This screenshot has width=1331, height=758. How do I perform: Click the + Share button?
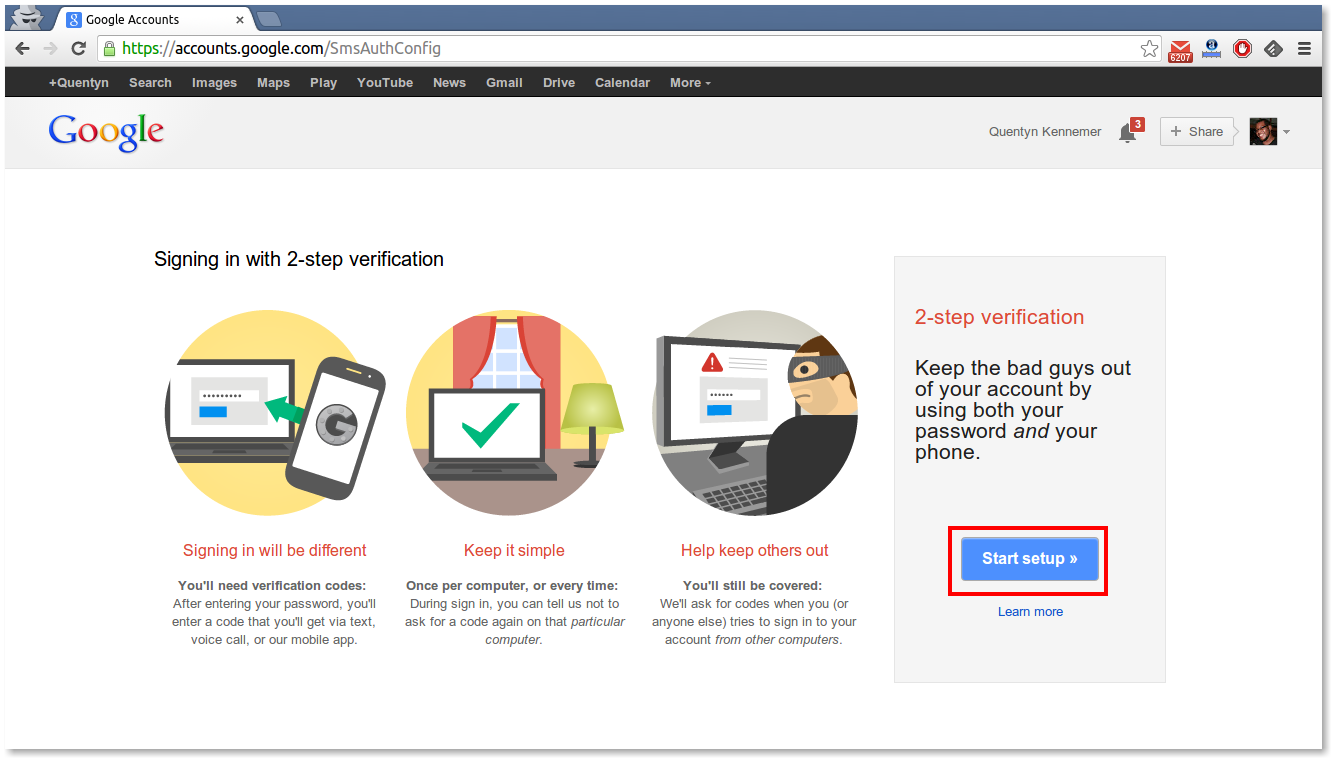click(x=1196, y=131)
